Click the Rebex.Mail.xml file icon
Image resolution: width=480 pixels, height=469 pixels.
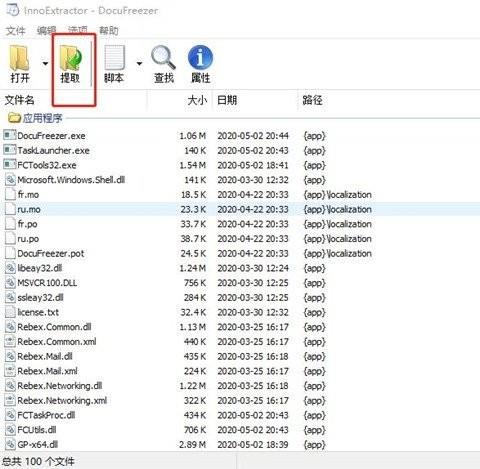pyautogui.click(x=10, y=371)
